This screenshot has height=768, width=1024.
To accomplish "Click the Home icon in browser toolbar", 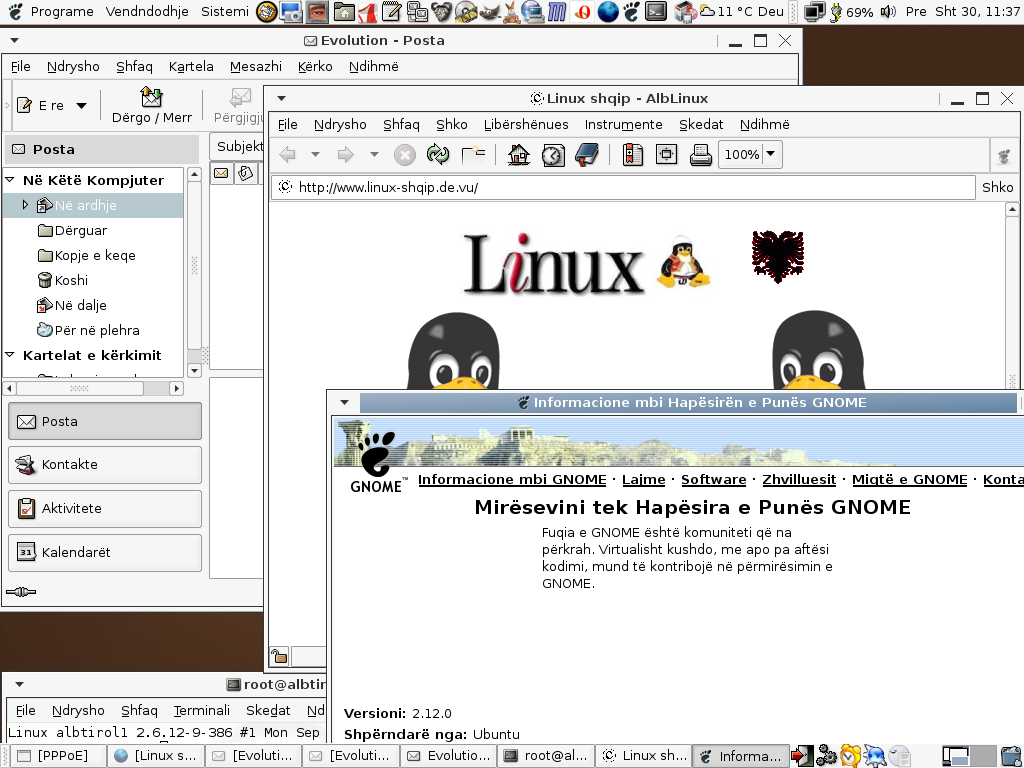I will point(519,155).
